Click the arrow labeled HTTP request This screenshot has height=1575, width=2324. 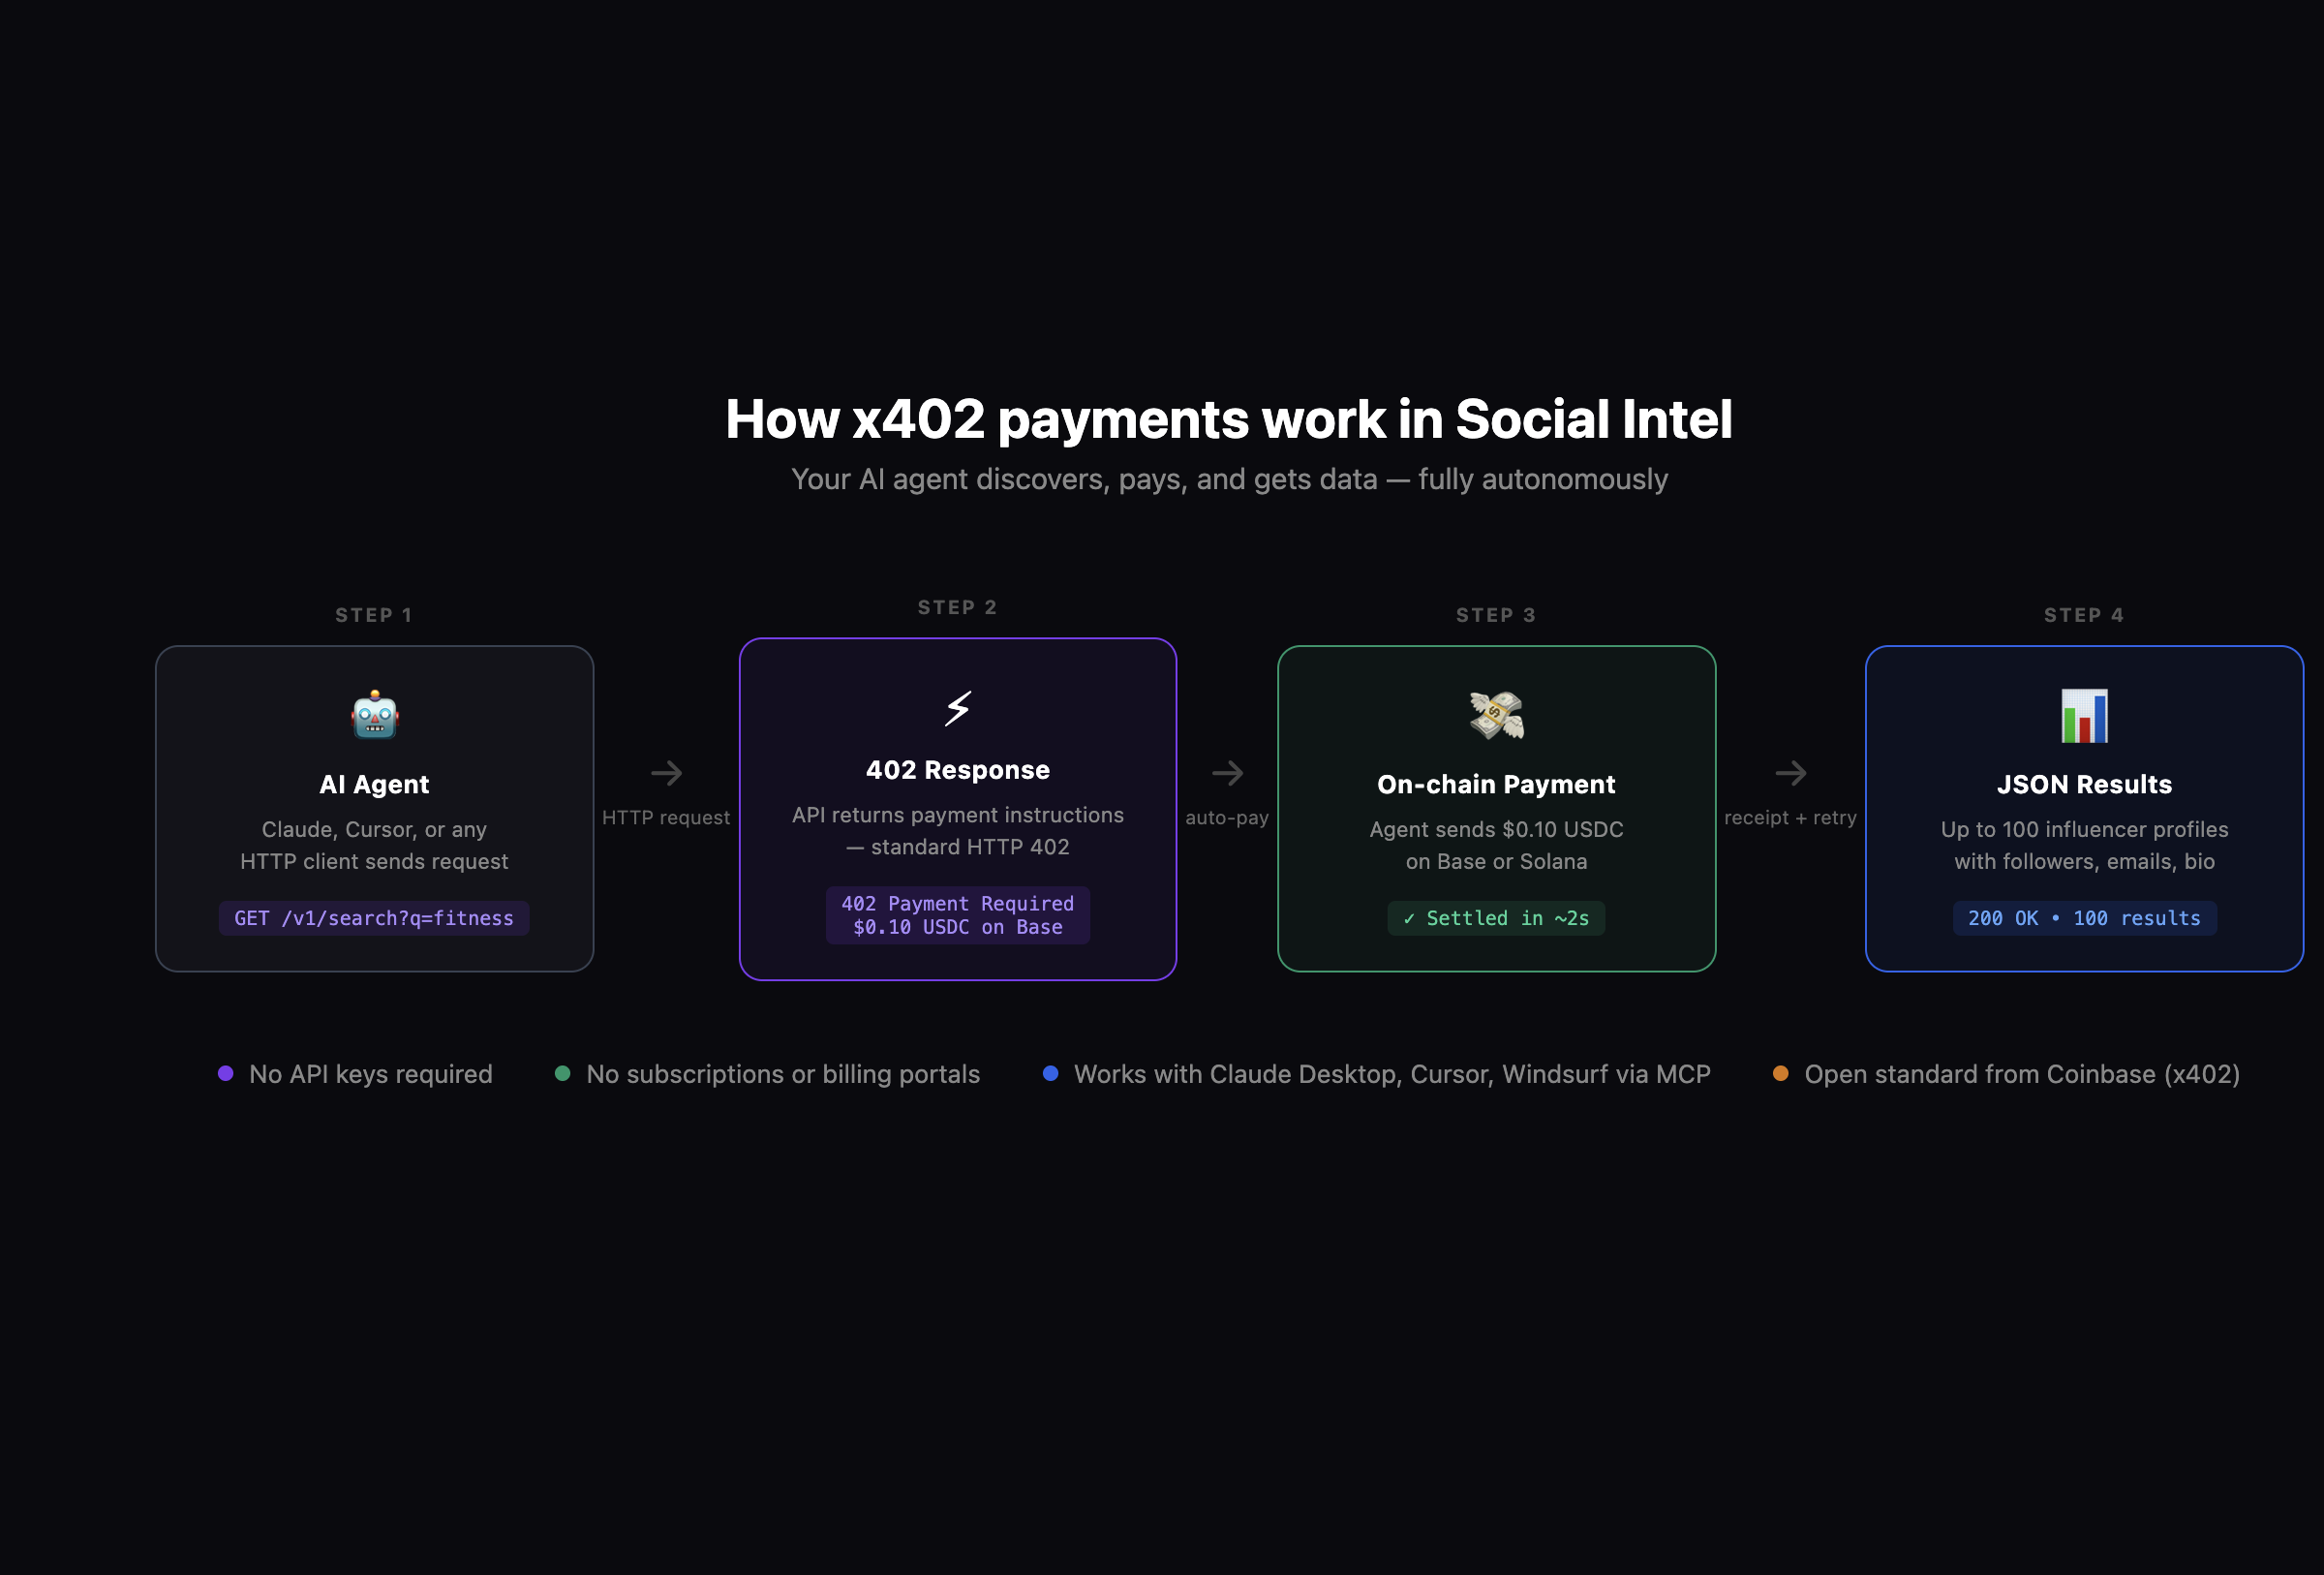click(666, 773)
